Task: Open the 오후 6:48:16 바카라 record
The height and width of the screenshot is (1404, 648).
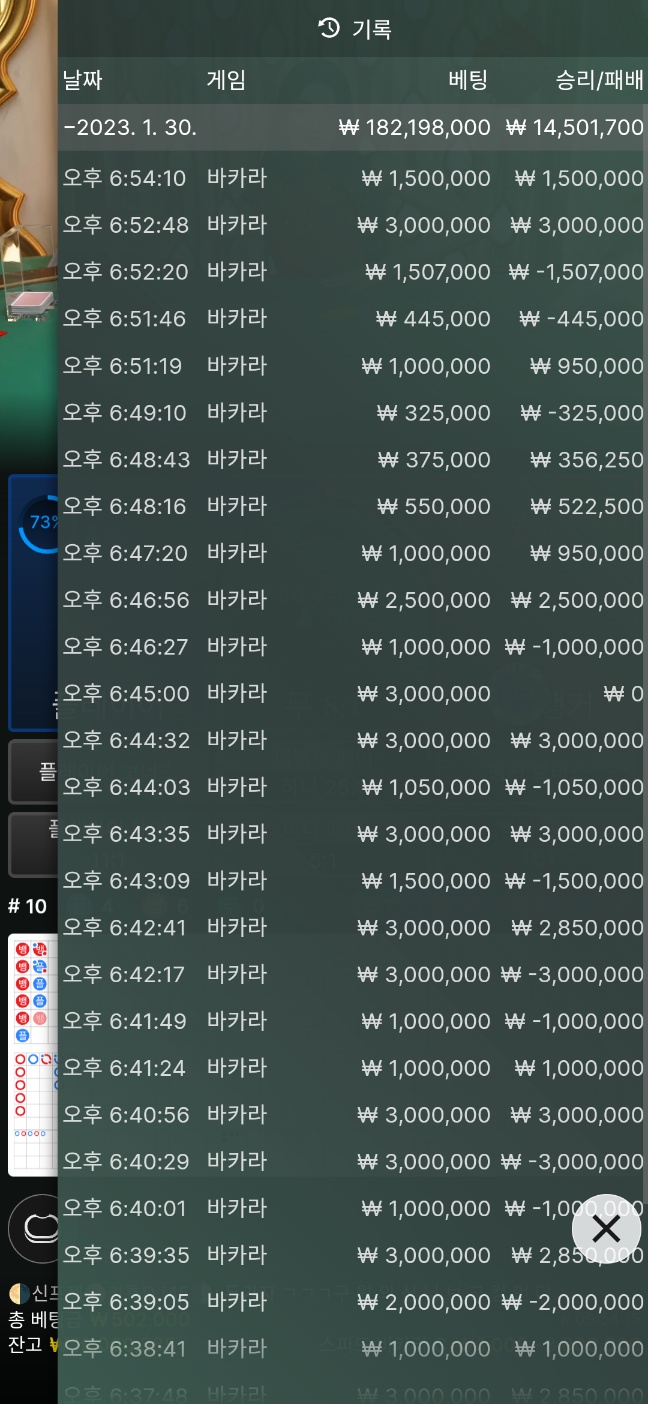Action: coord(352,506)
